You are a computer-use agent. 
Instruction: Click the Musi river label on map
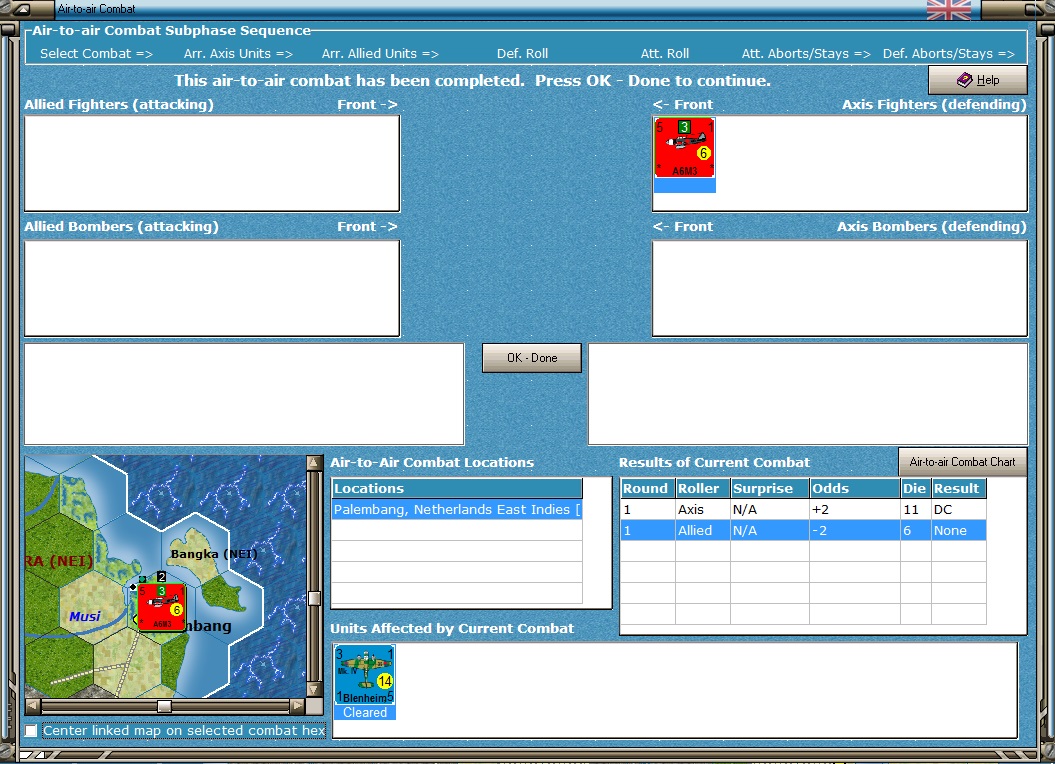click(85, 616)
